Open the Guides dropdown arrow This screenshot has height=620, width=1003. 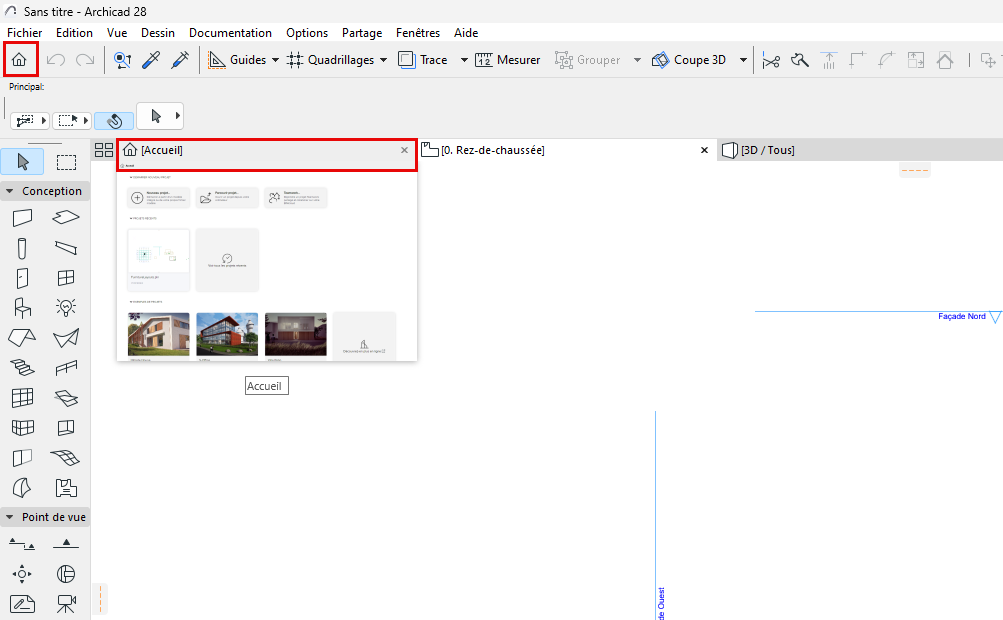274,59
